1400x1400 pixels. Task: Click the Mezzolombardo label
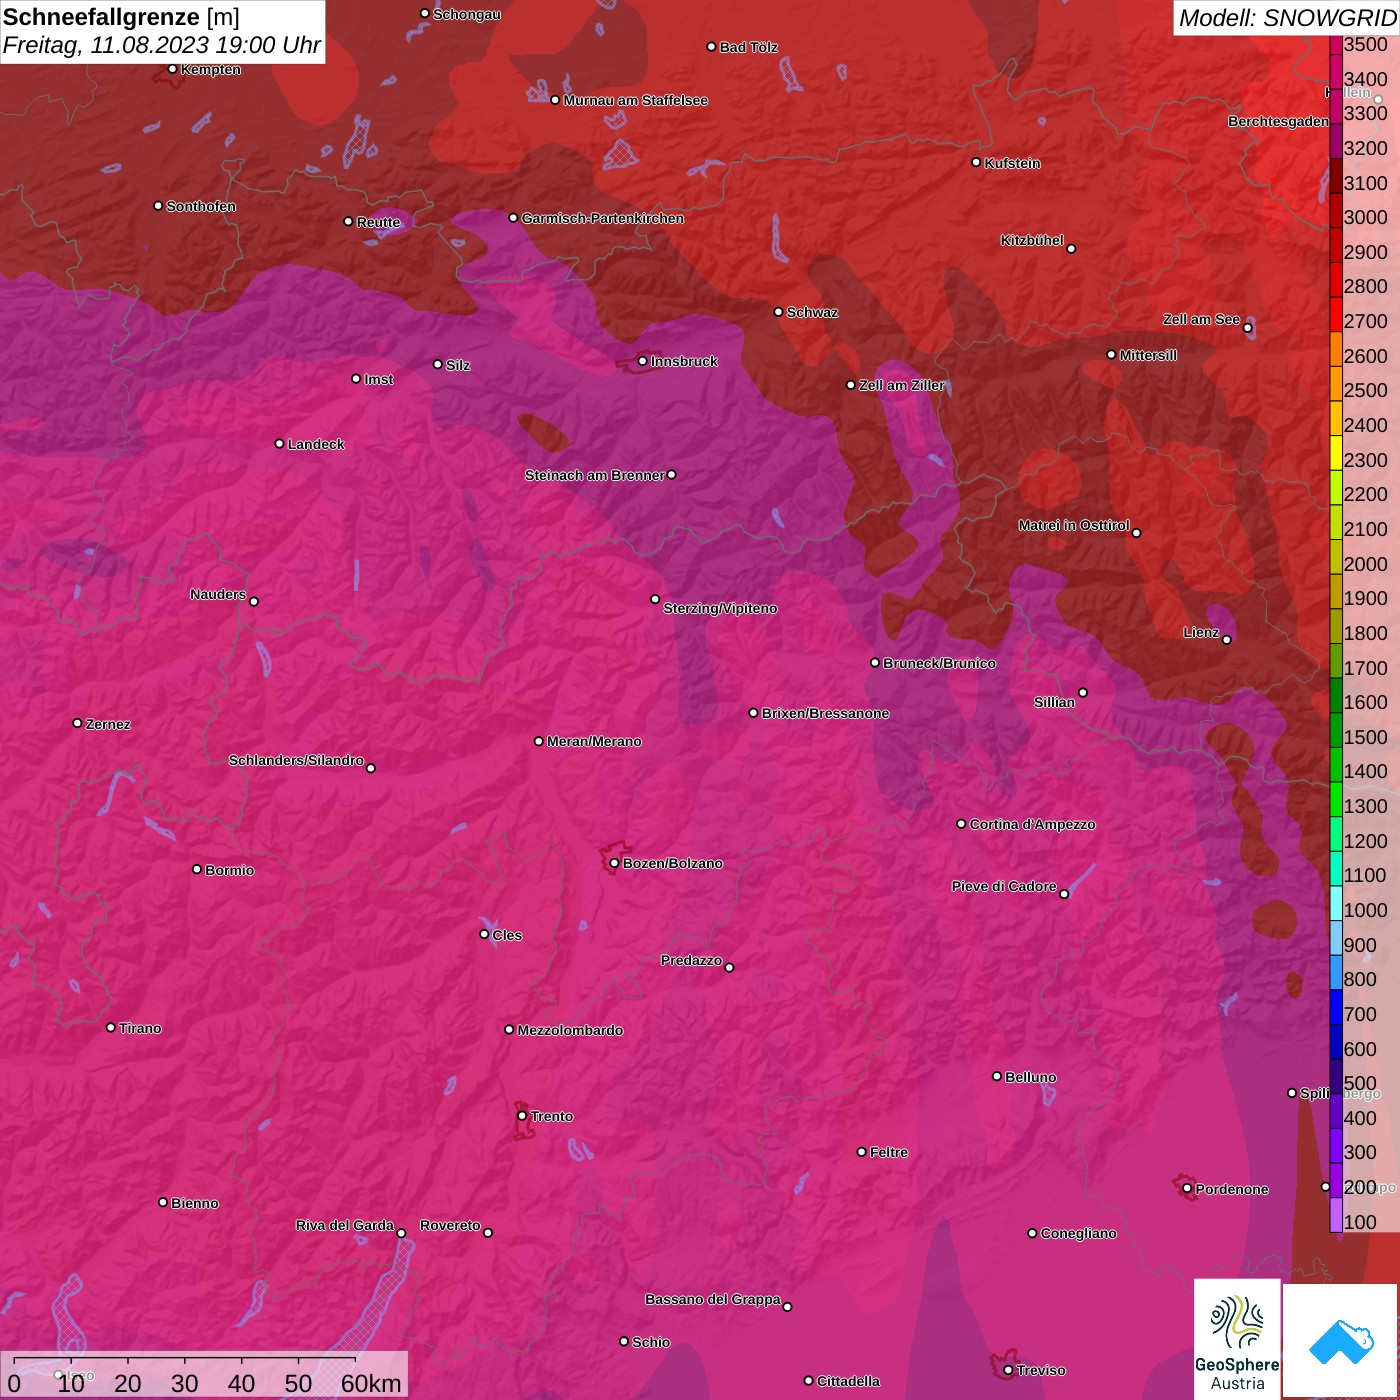pyautogui.click(x=570, y=1030)
